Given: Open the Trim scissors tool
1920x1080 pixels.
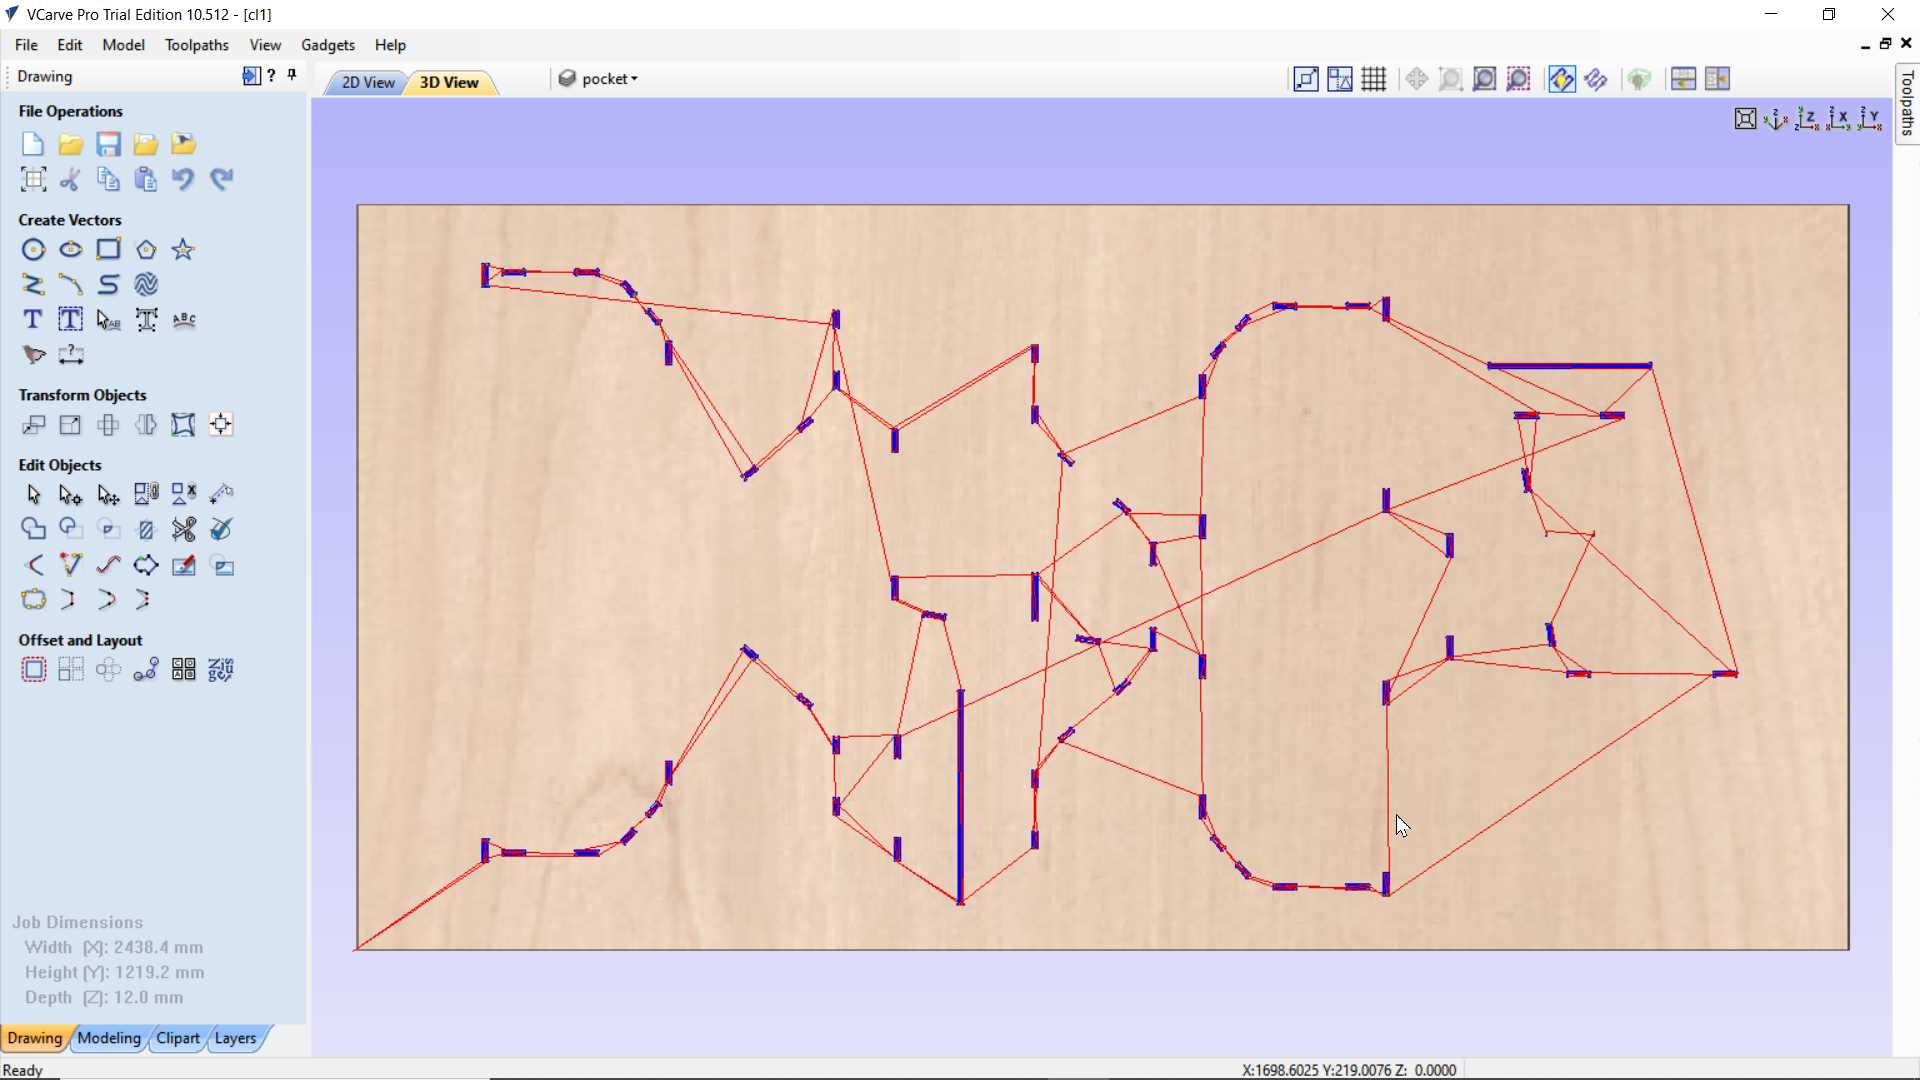Looking at the screenshot, I should tap(183, 530).
